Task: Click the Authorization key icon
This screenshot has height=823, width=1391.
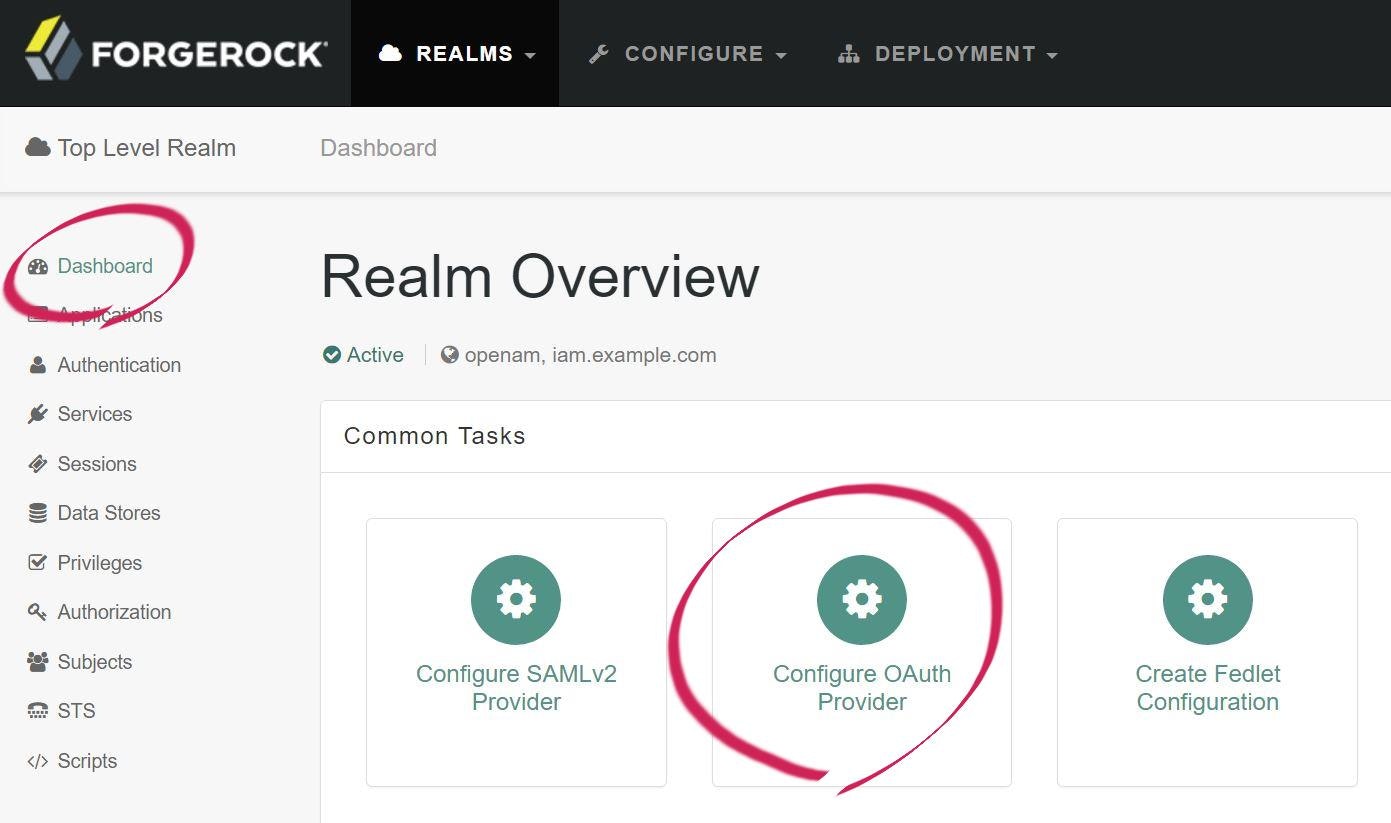Action: coord(38,612)
